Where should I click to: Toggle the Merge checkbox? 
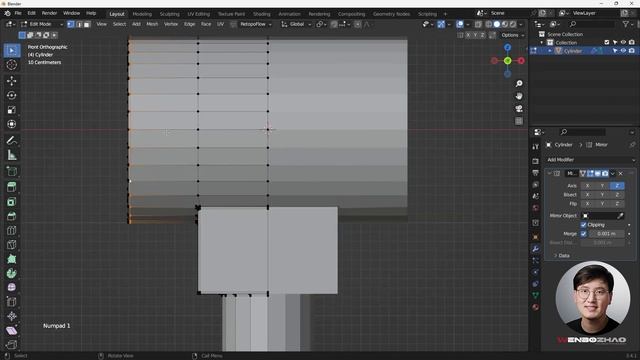(584, 234)
